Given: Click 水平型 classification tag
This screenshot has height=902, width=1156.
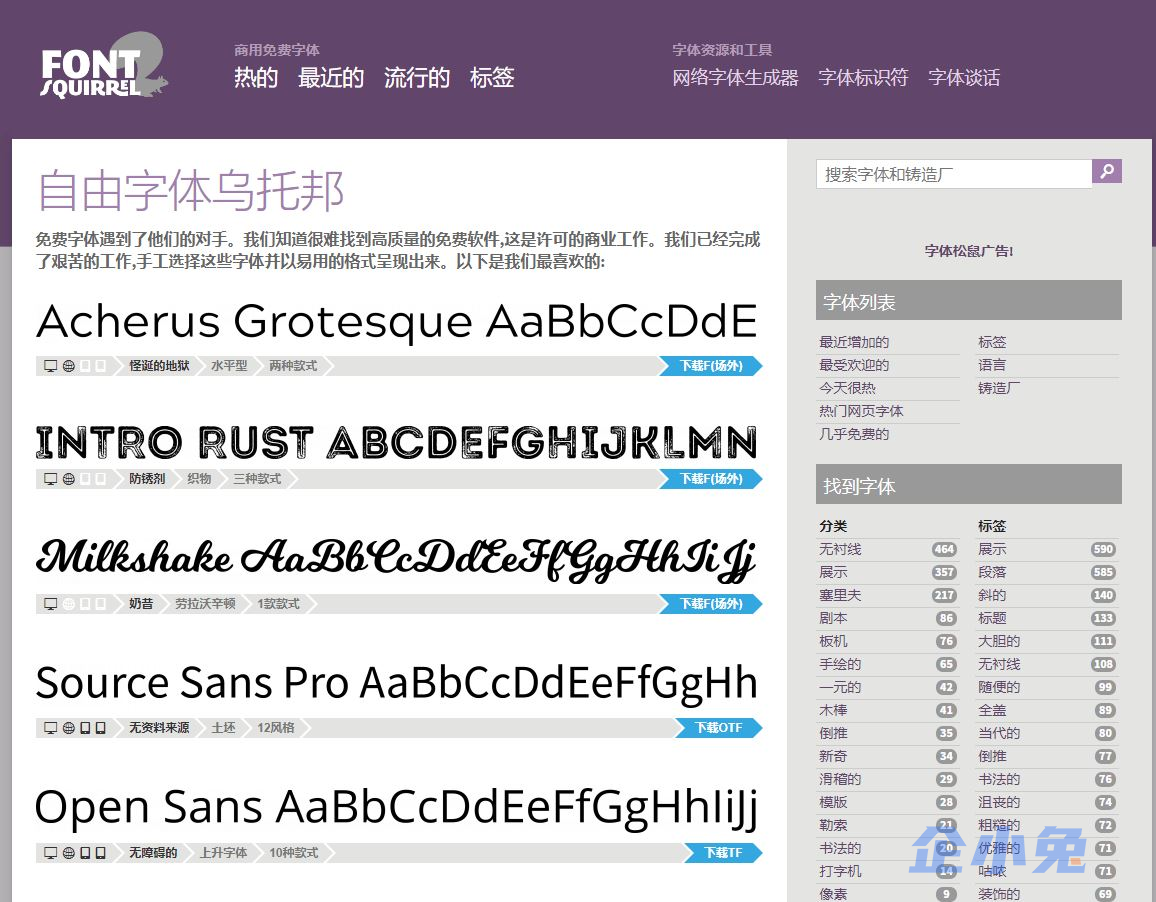Looking at the screenshot, I should [x=229, y=366].
